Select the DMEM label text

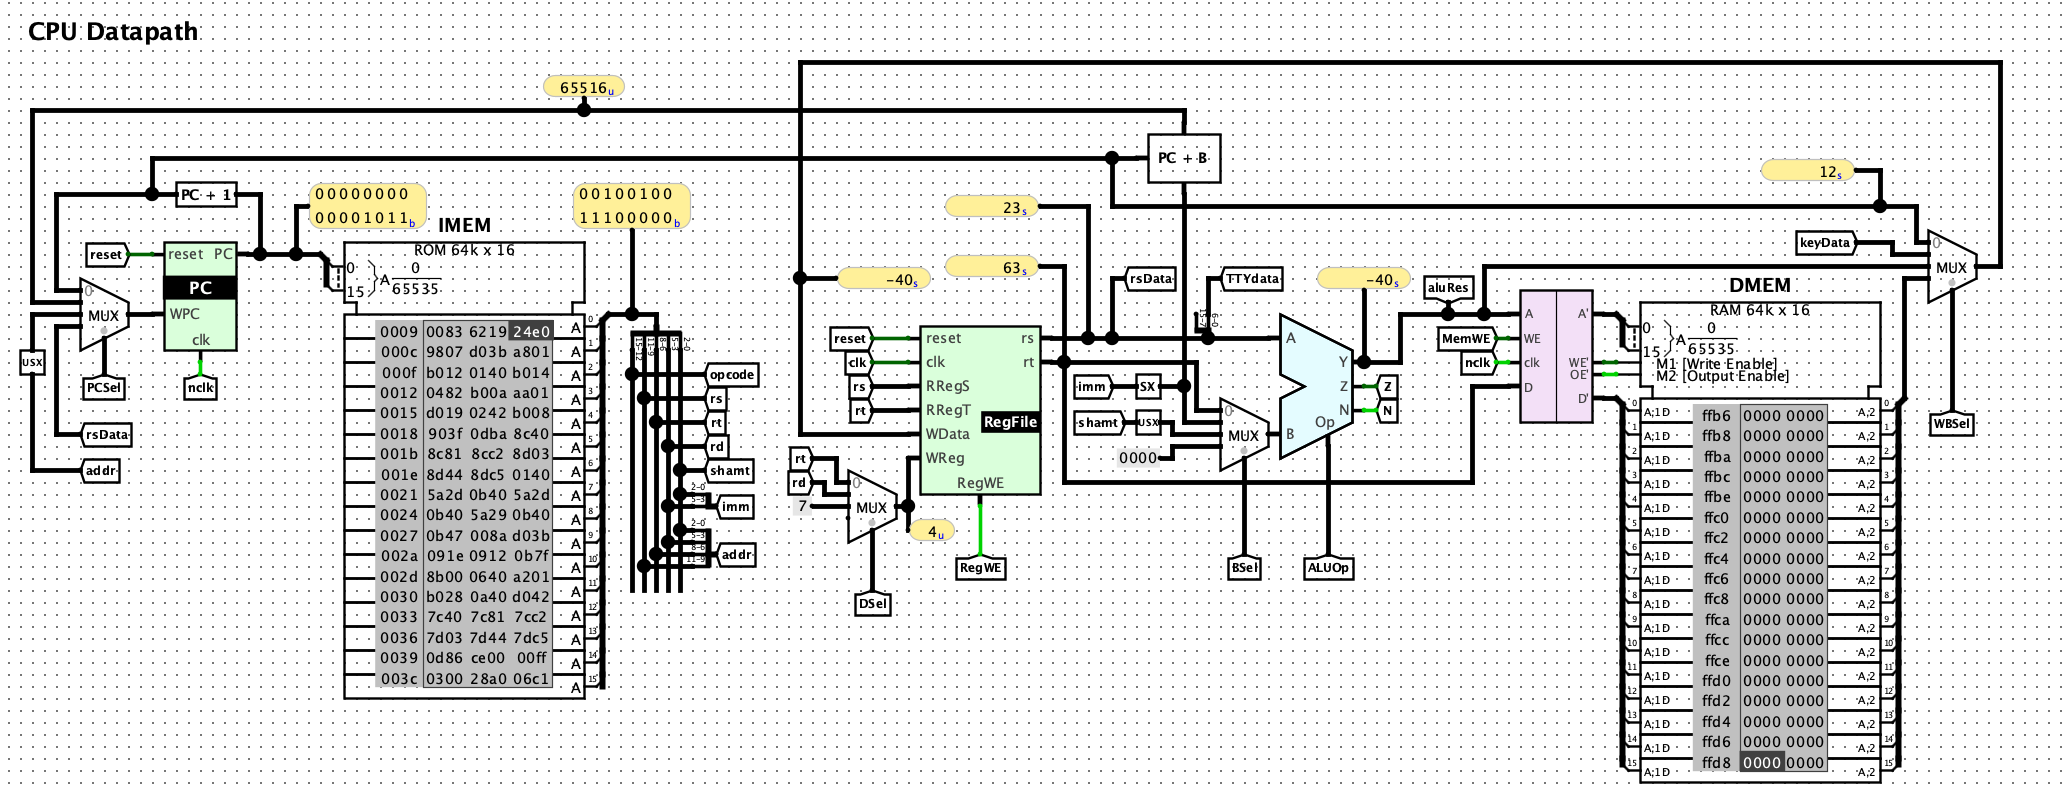[x=1760, y=285]
